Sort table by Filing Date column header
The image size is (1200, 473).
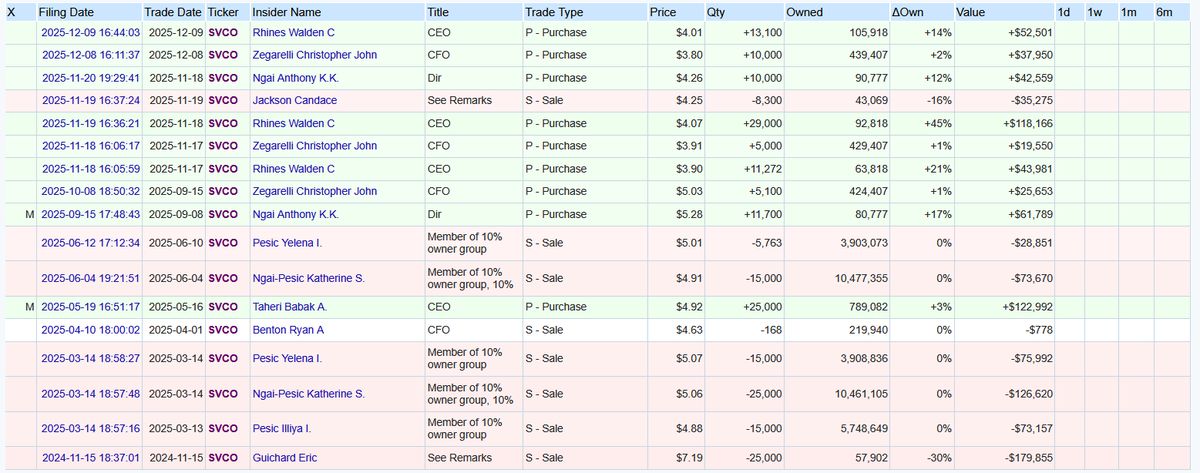pyautogui.click(x=68, y=13)
